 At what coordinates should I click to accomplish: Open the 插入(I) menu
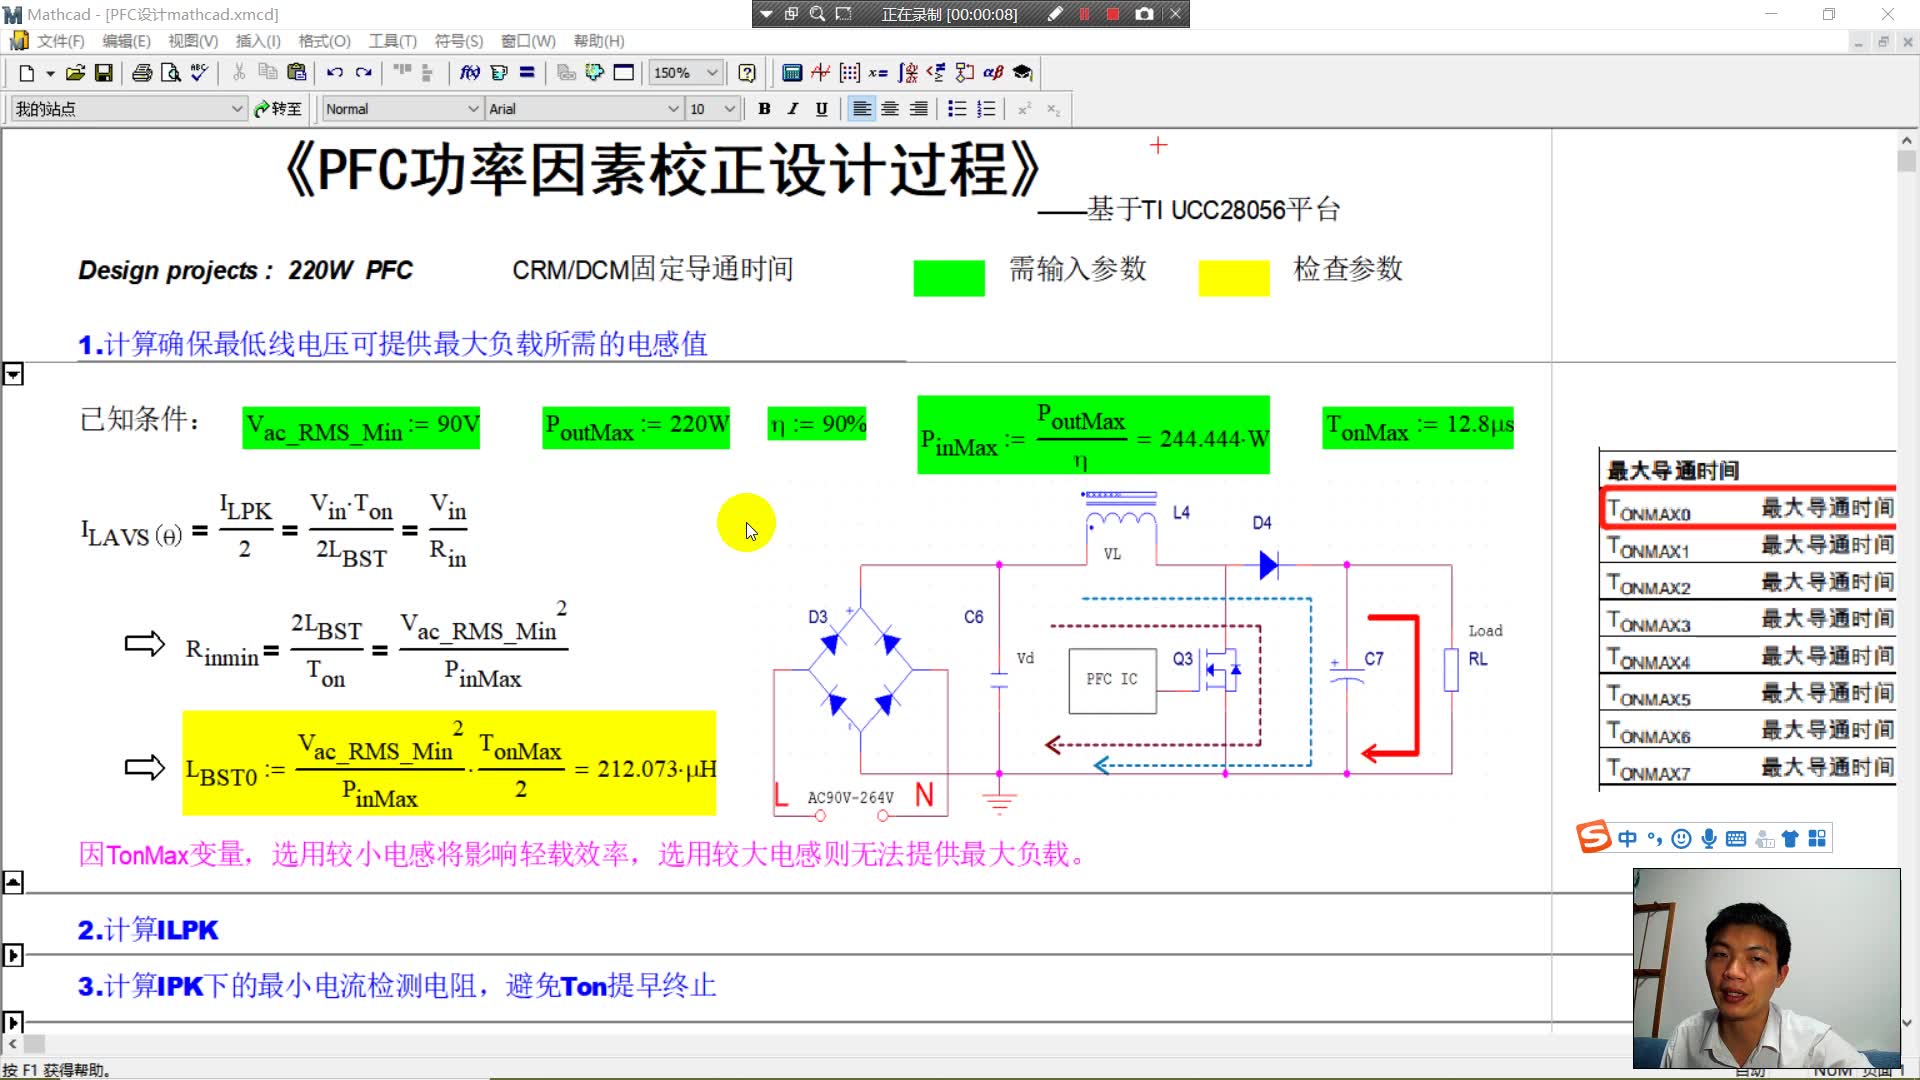(257, 41)
